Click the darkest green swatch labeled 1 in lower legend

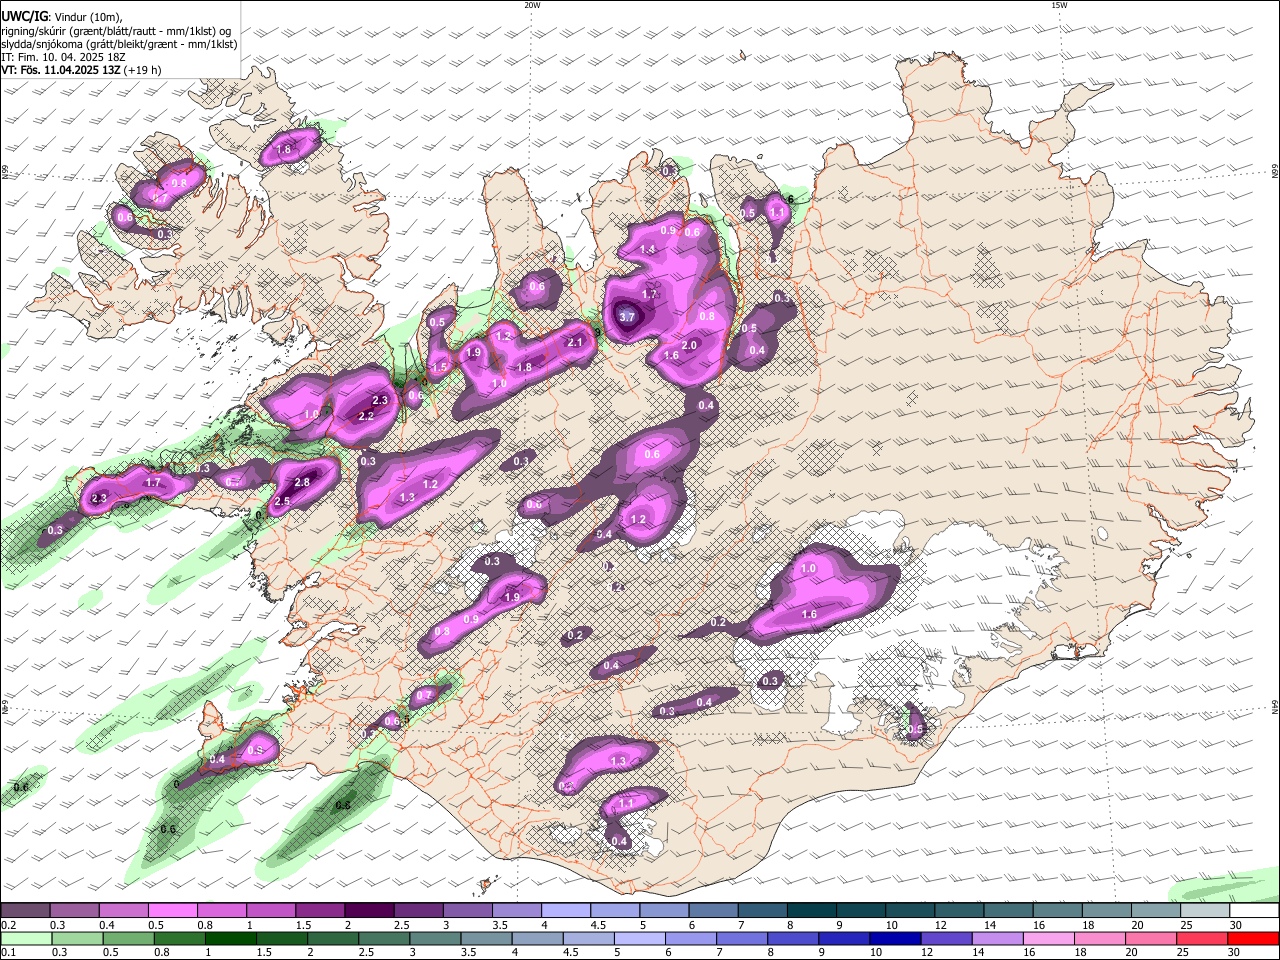pos(231,938)
